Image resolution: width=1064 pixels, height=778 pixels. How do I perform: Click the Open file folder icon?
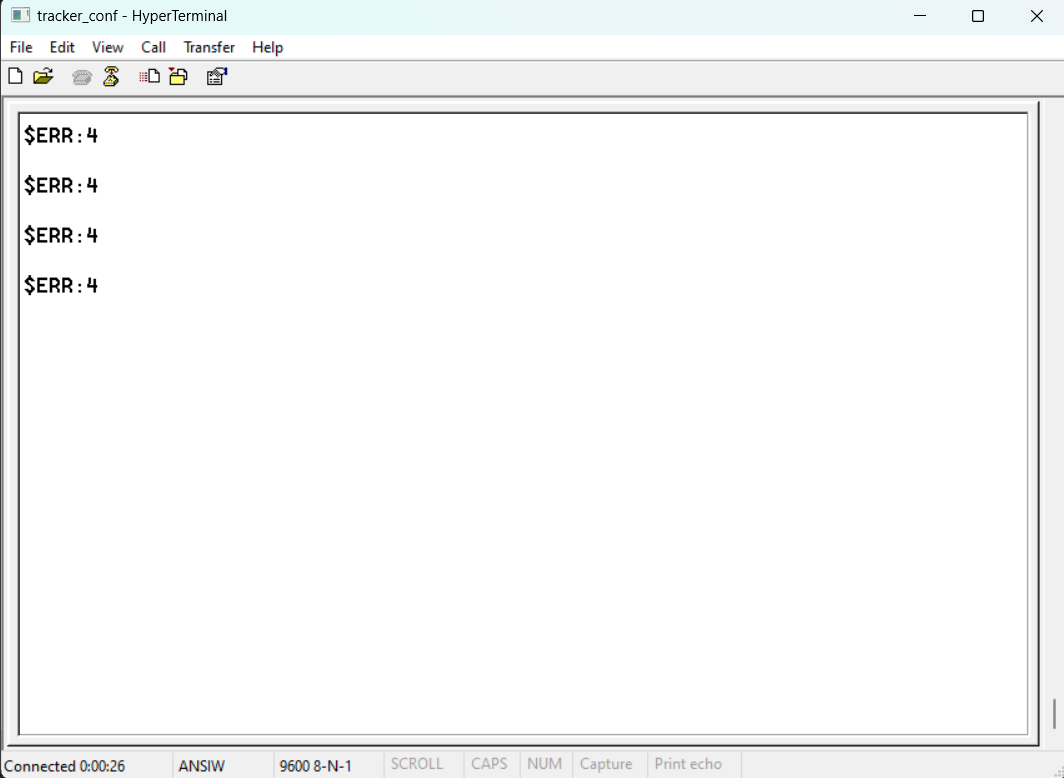(x=43, y=76)
